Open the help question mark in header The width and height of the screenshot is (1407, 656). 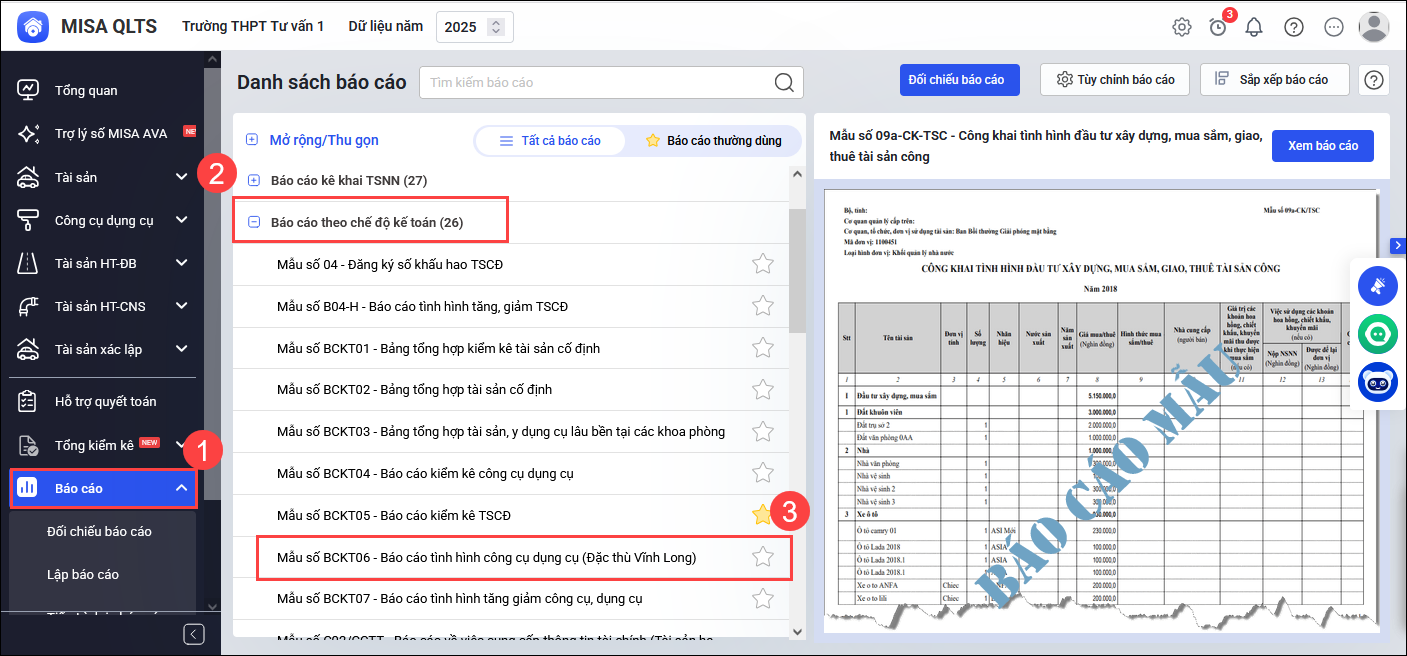tap(1294, 27)
